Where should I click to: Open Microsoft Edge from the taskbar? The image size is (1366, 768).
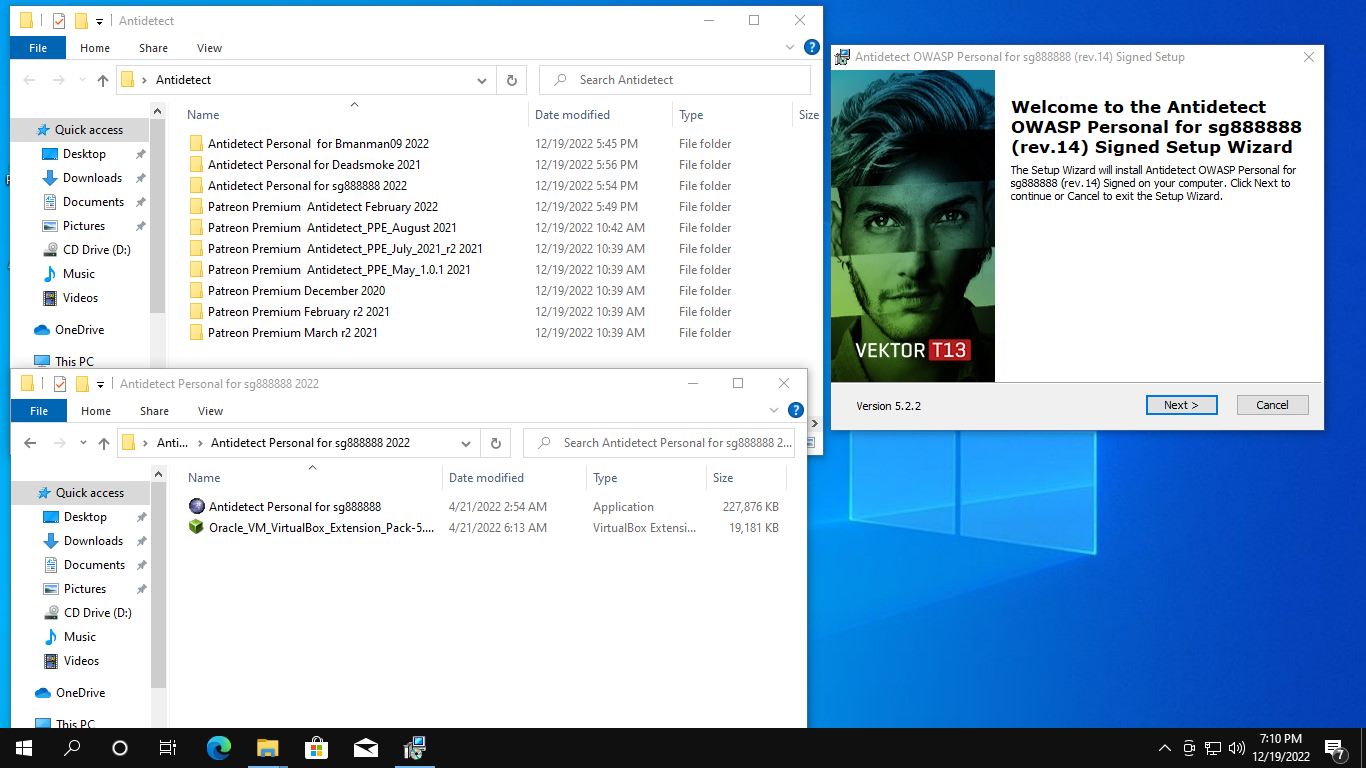tap(219, 748)
